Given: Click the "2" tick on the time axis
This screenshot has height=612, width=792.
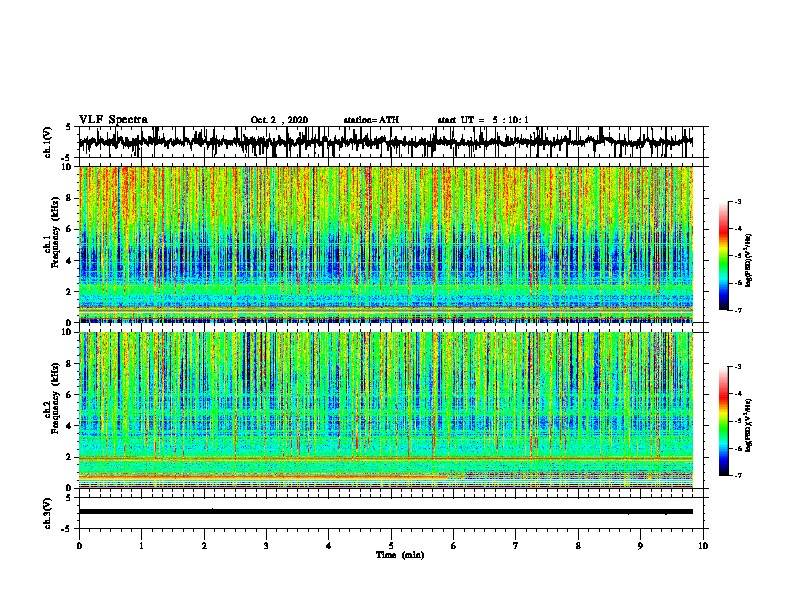Looking at the screenshot, I should tap(204, 546).
